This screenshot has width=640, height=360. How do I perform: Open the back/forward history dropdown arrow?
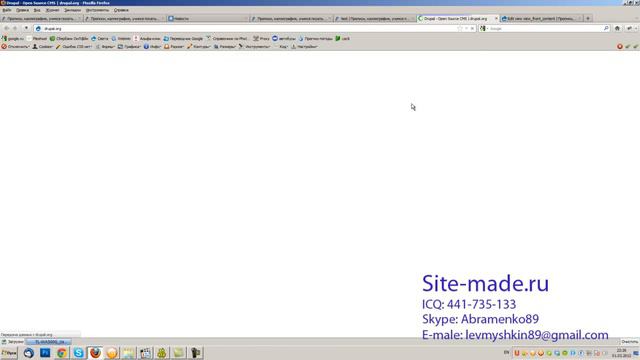coord(26,28)
